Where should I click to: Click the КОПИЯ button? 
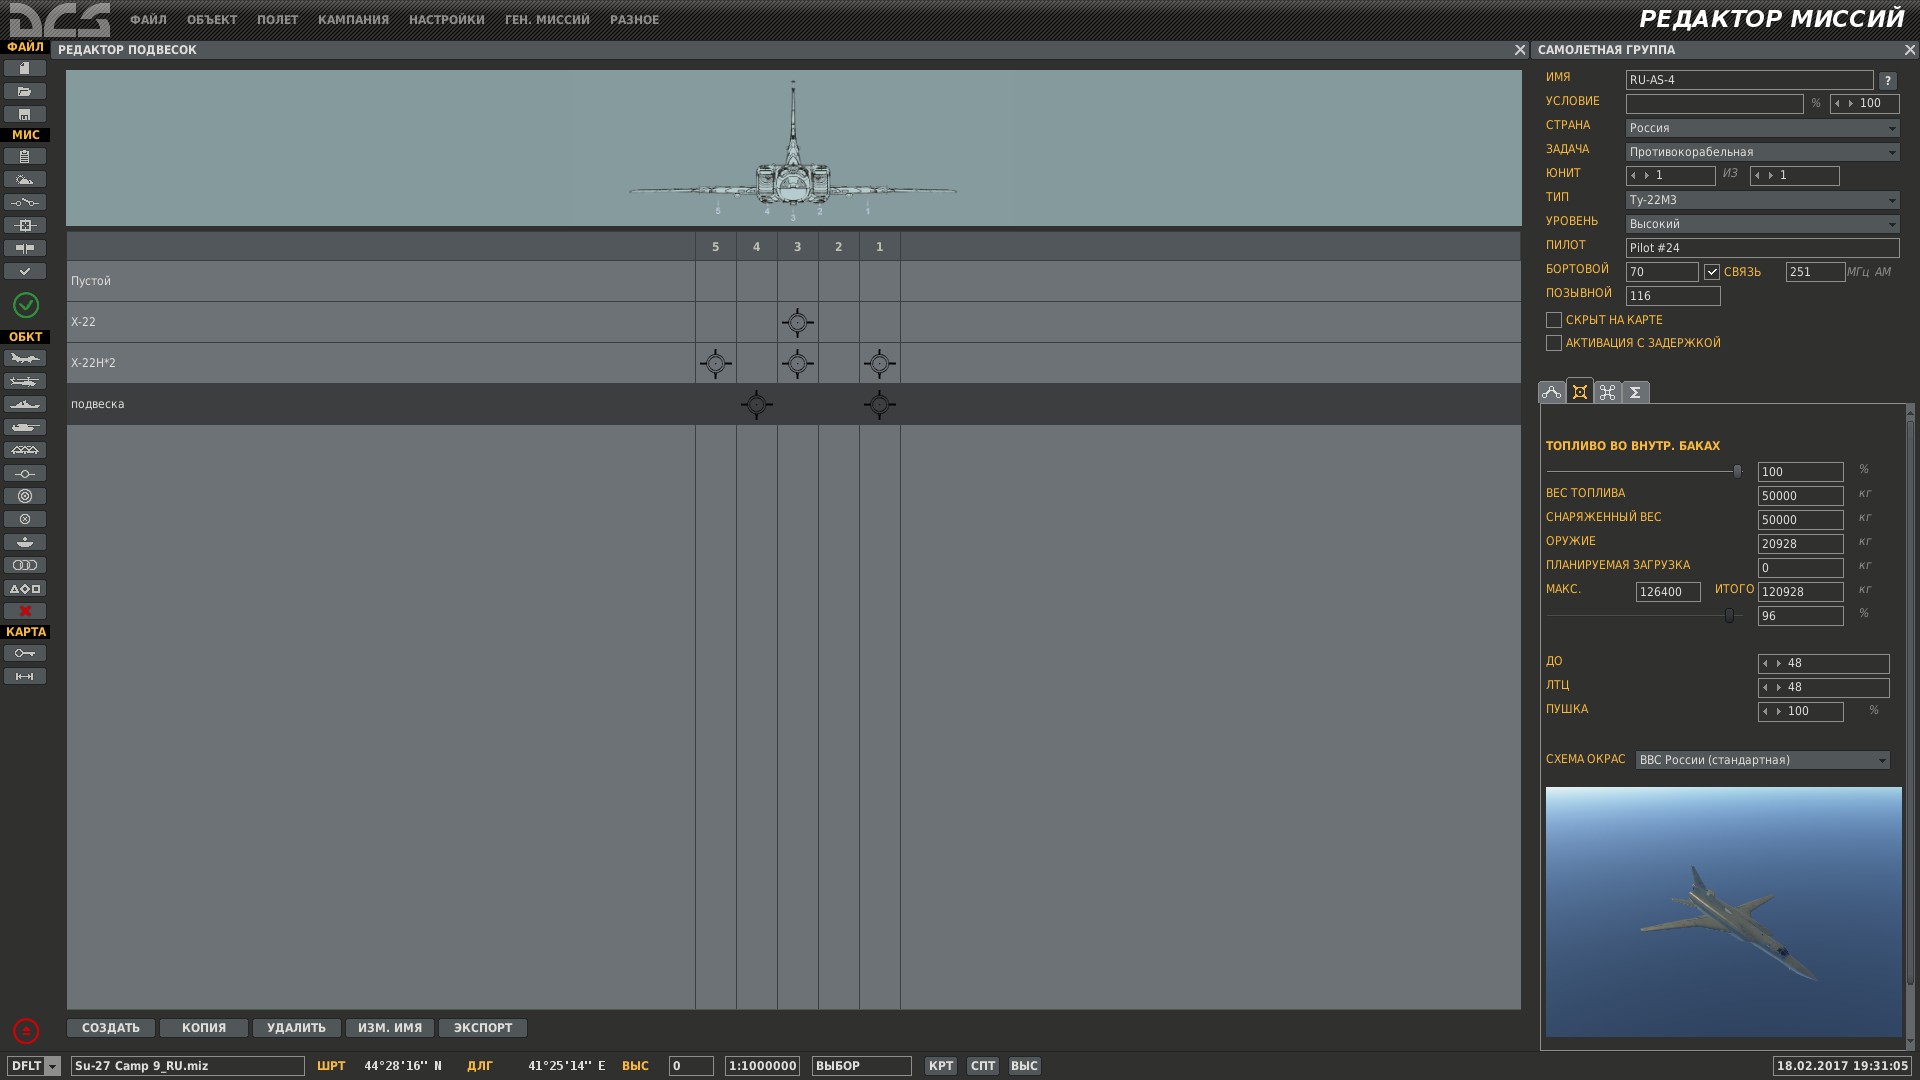point(204,1028)
